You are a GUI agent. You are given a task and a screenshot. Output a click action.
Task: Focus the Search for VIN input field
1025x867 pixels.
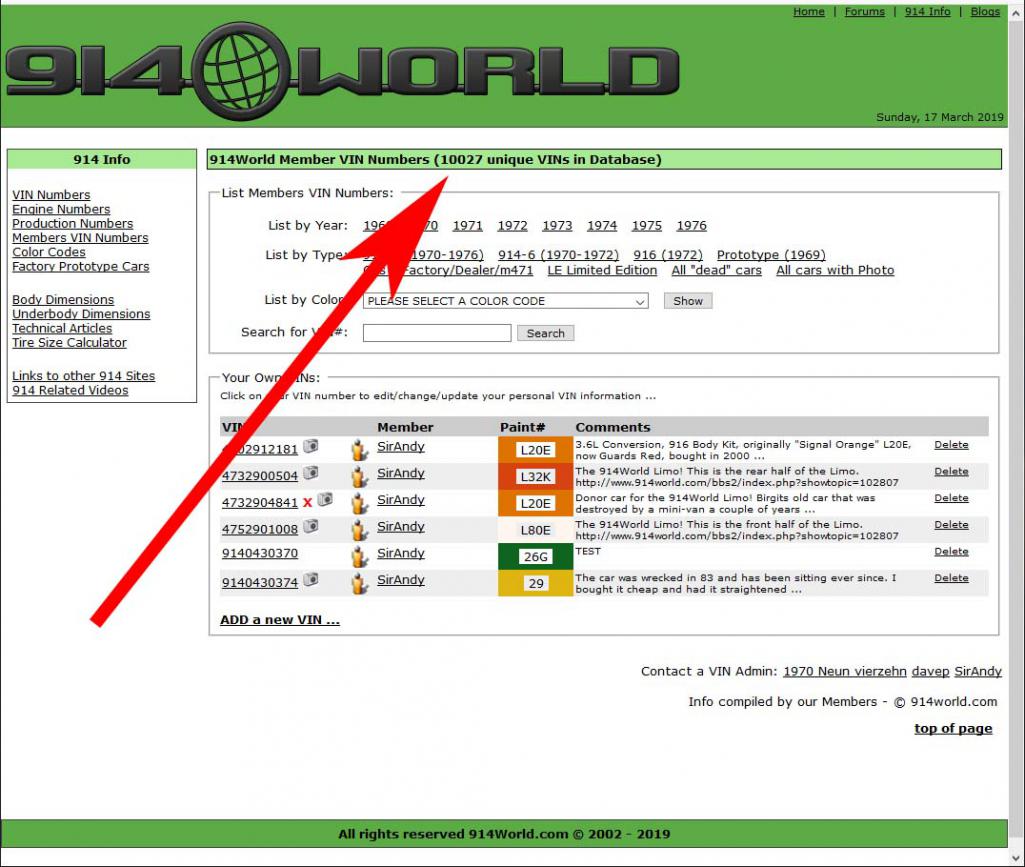[x=437, y=333]
